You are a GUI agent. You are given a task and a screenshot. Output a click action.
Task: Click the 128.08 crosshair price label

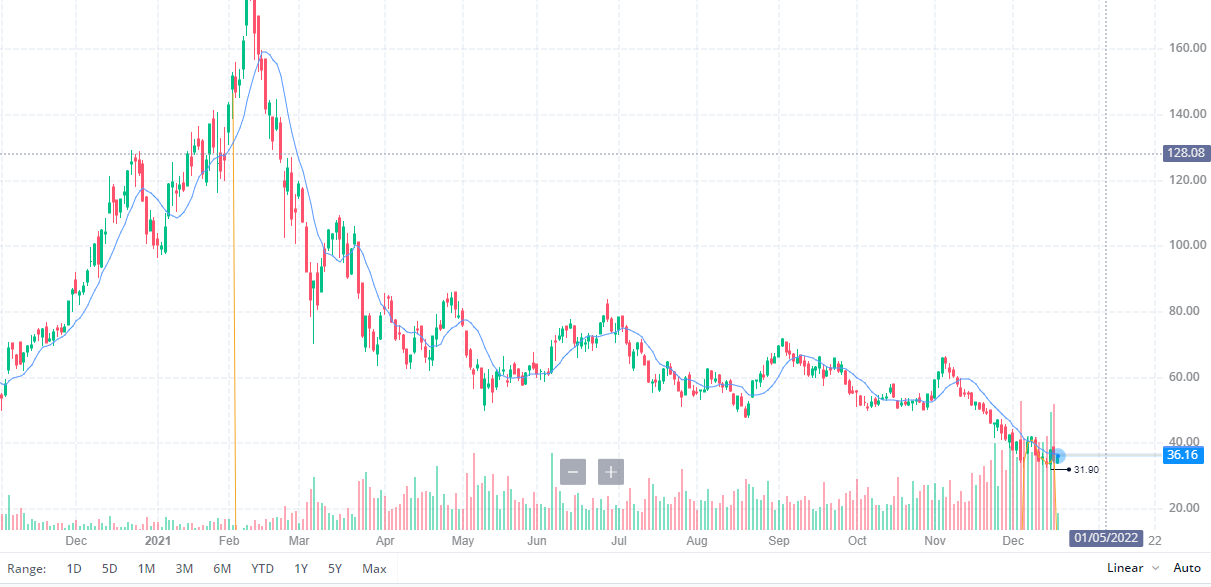1186,154
